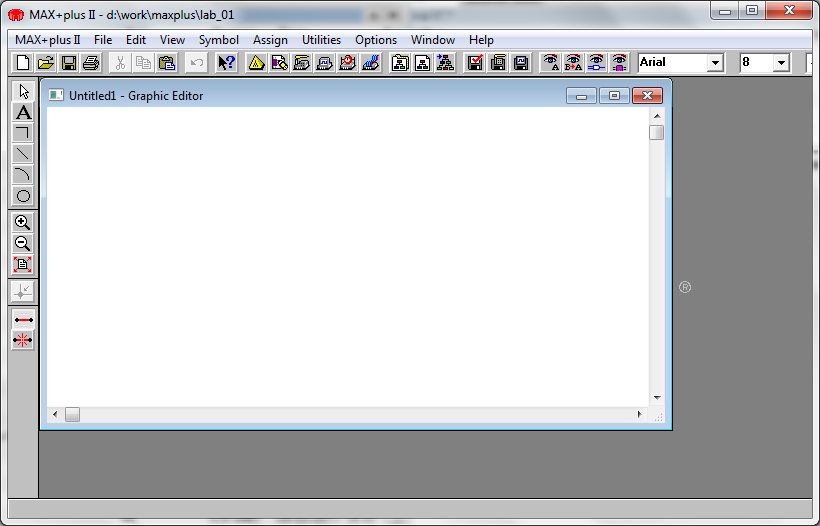
Task: Click the horizontal scrollbar left arrow
Action: (x=55, y=415)
